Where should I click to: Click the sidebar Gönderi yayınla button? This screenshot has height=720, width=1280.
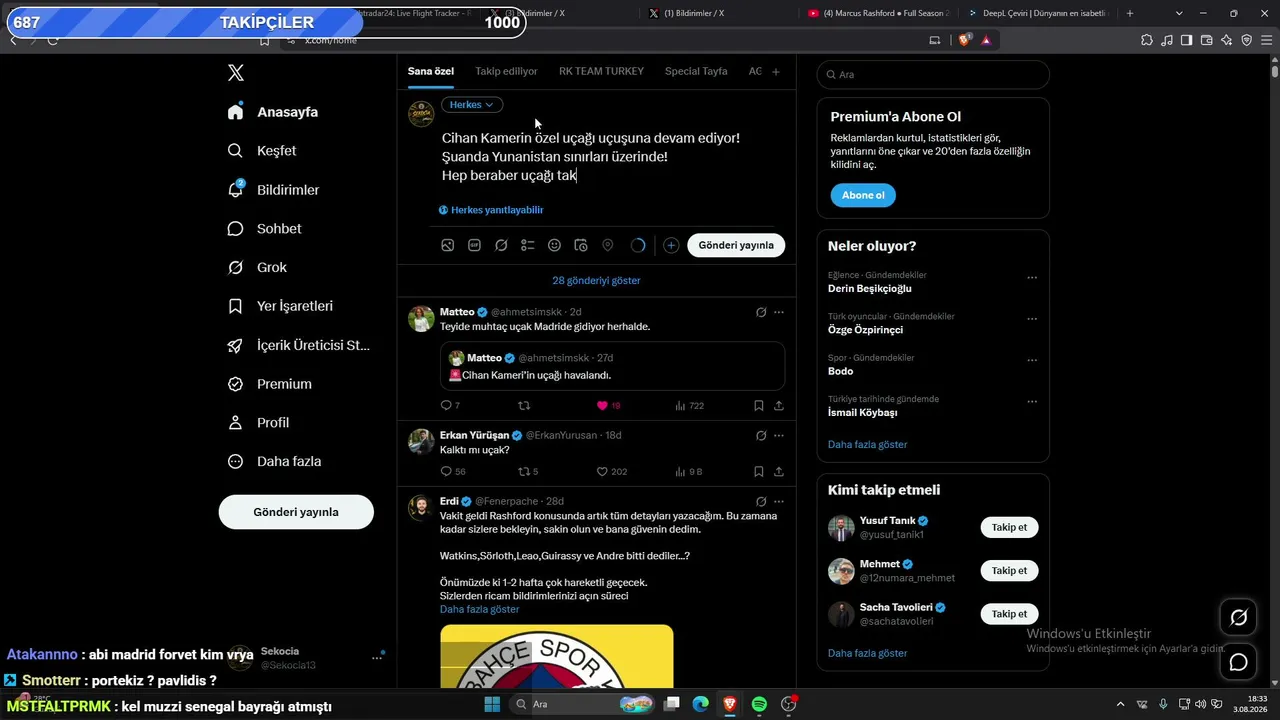click(296, 512)
